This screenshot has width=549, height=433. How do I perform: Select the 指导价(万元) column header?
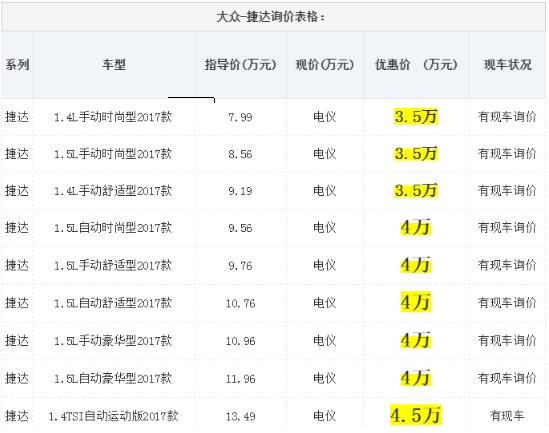pos(241,64)
